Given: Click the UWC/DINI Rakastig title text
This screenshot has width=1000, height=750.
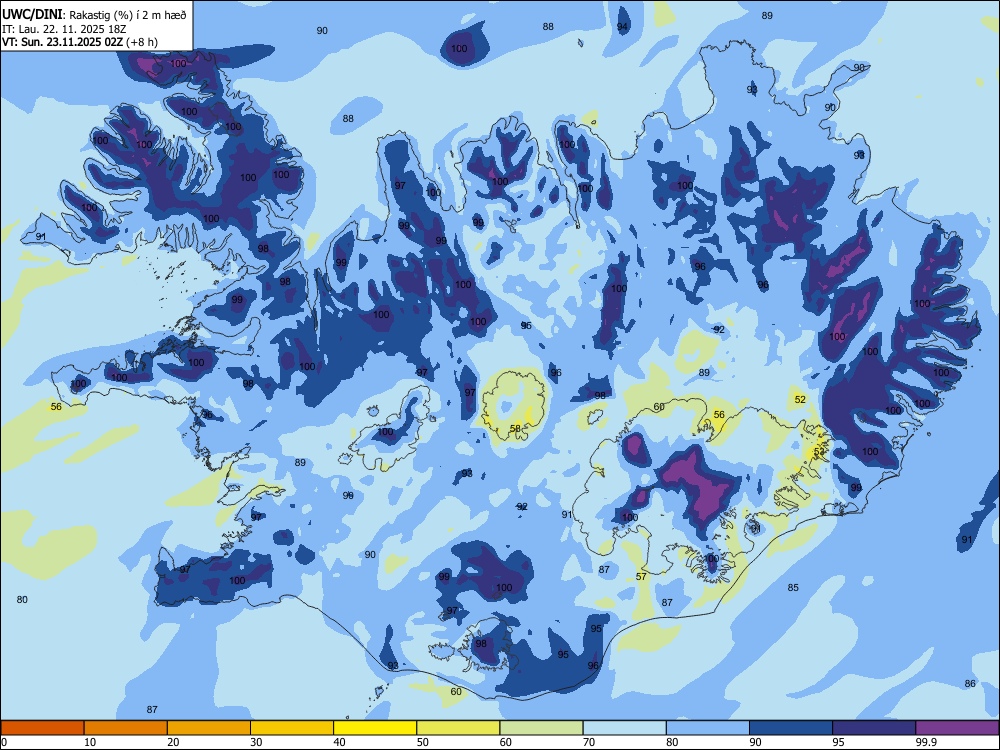Looking at the screenshot, I should coord(94,14).
